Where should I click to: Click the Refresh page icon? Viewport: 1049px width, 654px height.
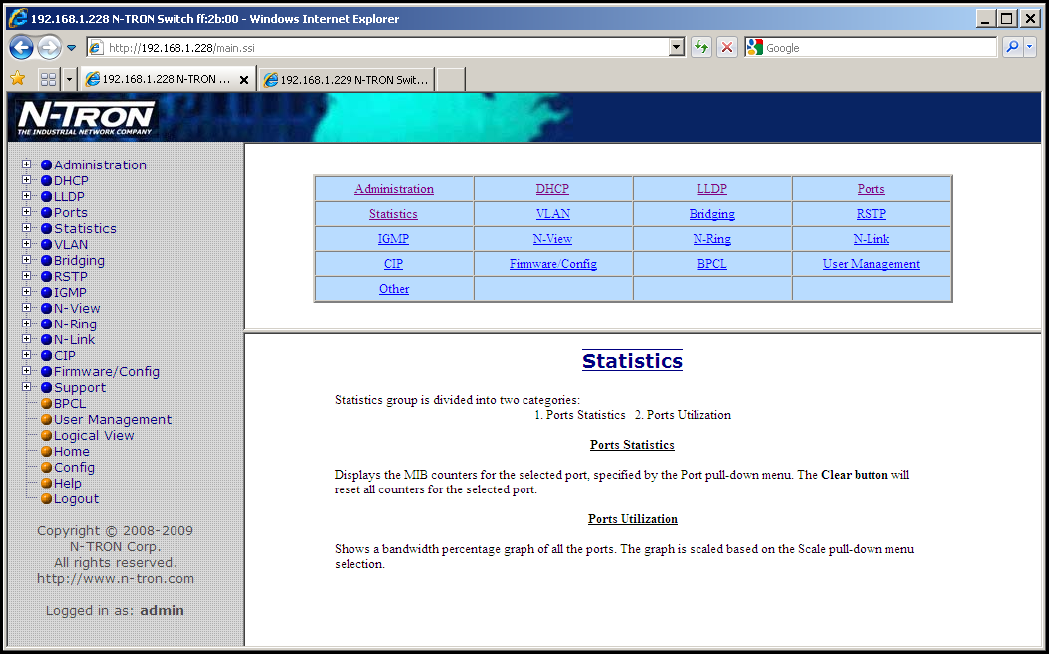pyautogui.click(x=701, y=47)
